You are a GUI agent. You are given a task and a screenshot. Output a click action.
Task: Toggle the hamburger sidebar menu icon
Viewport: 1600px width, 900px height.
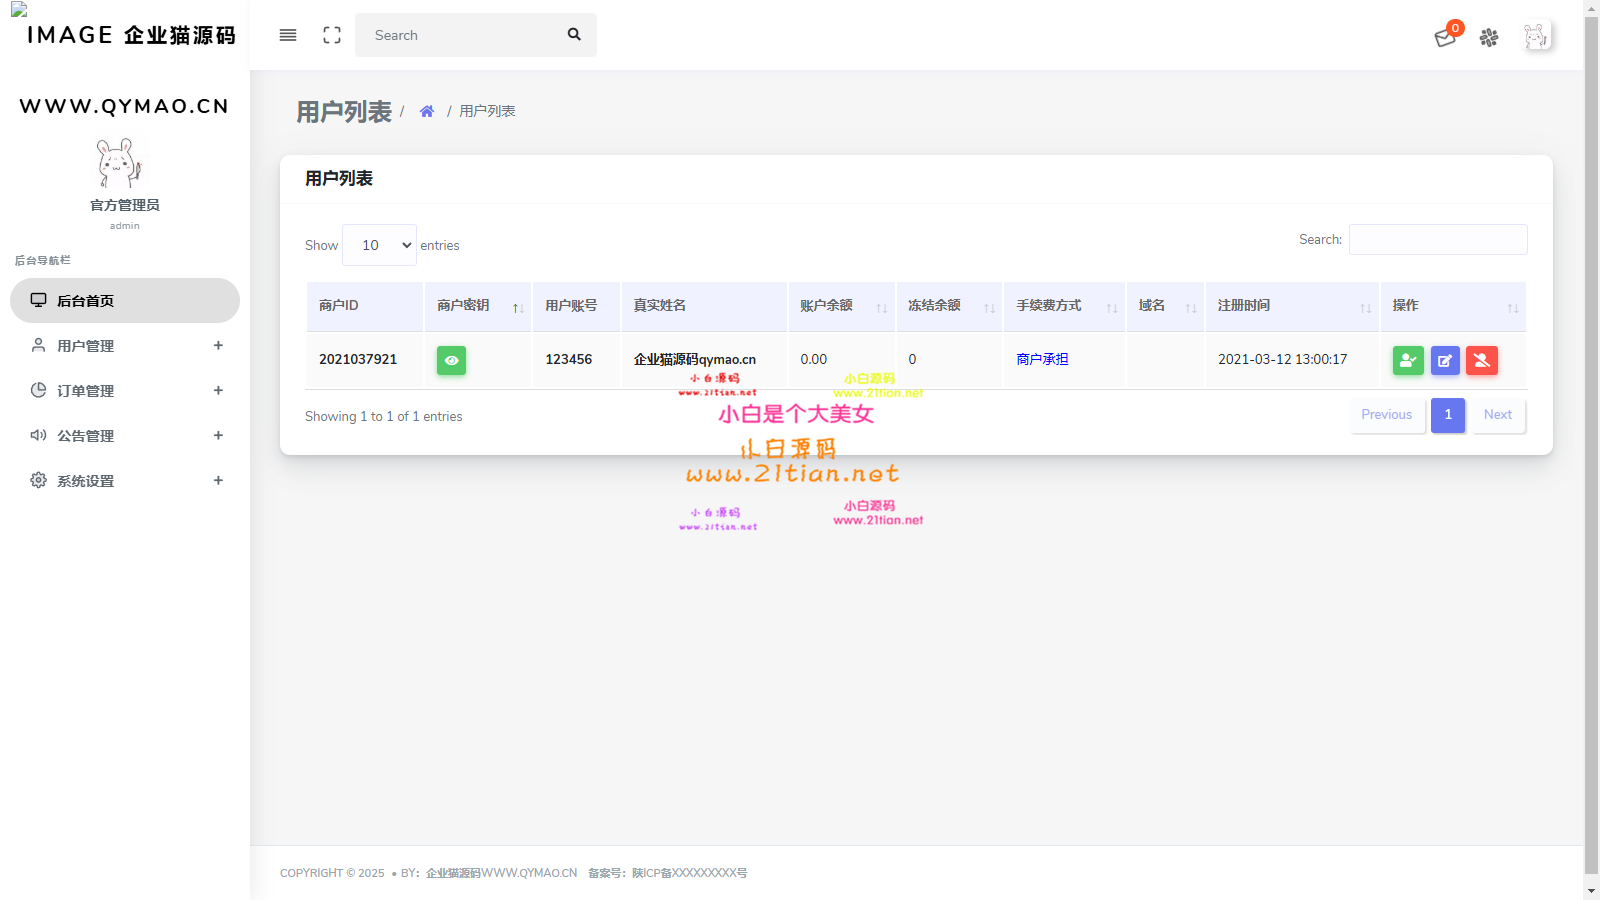tap(288, 35)
